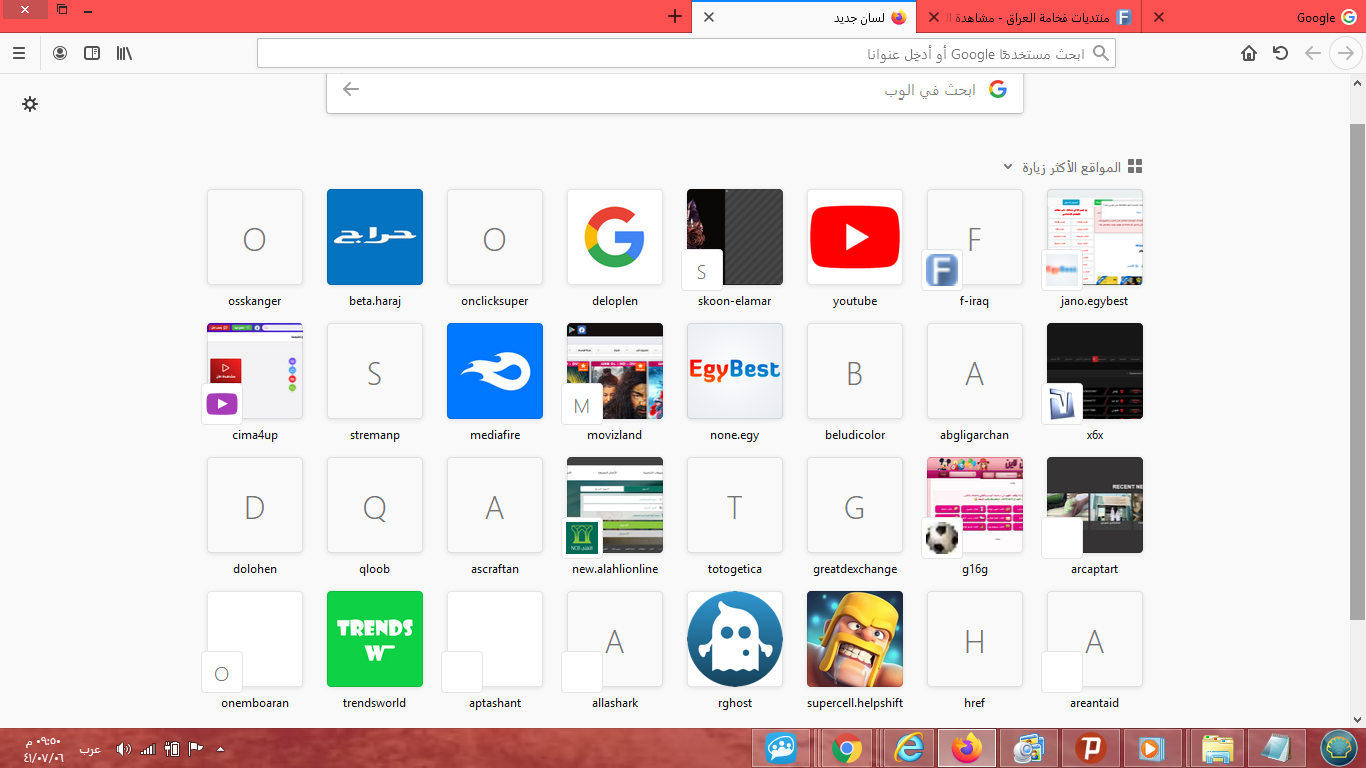Open the cima4up thumbnail tile

coord(255,371)
